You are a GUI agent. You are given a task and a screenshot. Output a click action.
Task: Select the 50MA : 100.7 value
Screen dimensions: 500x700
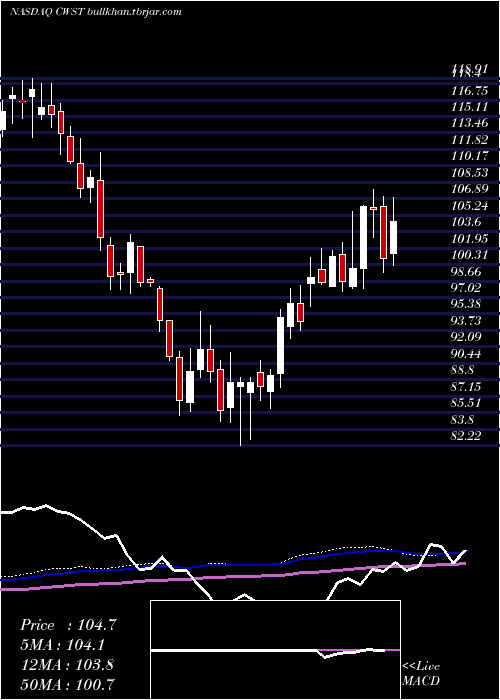coord(67,684)
